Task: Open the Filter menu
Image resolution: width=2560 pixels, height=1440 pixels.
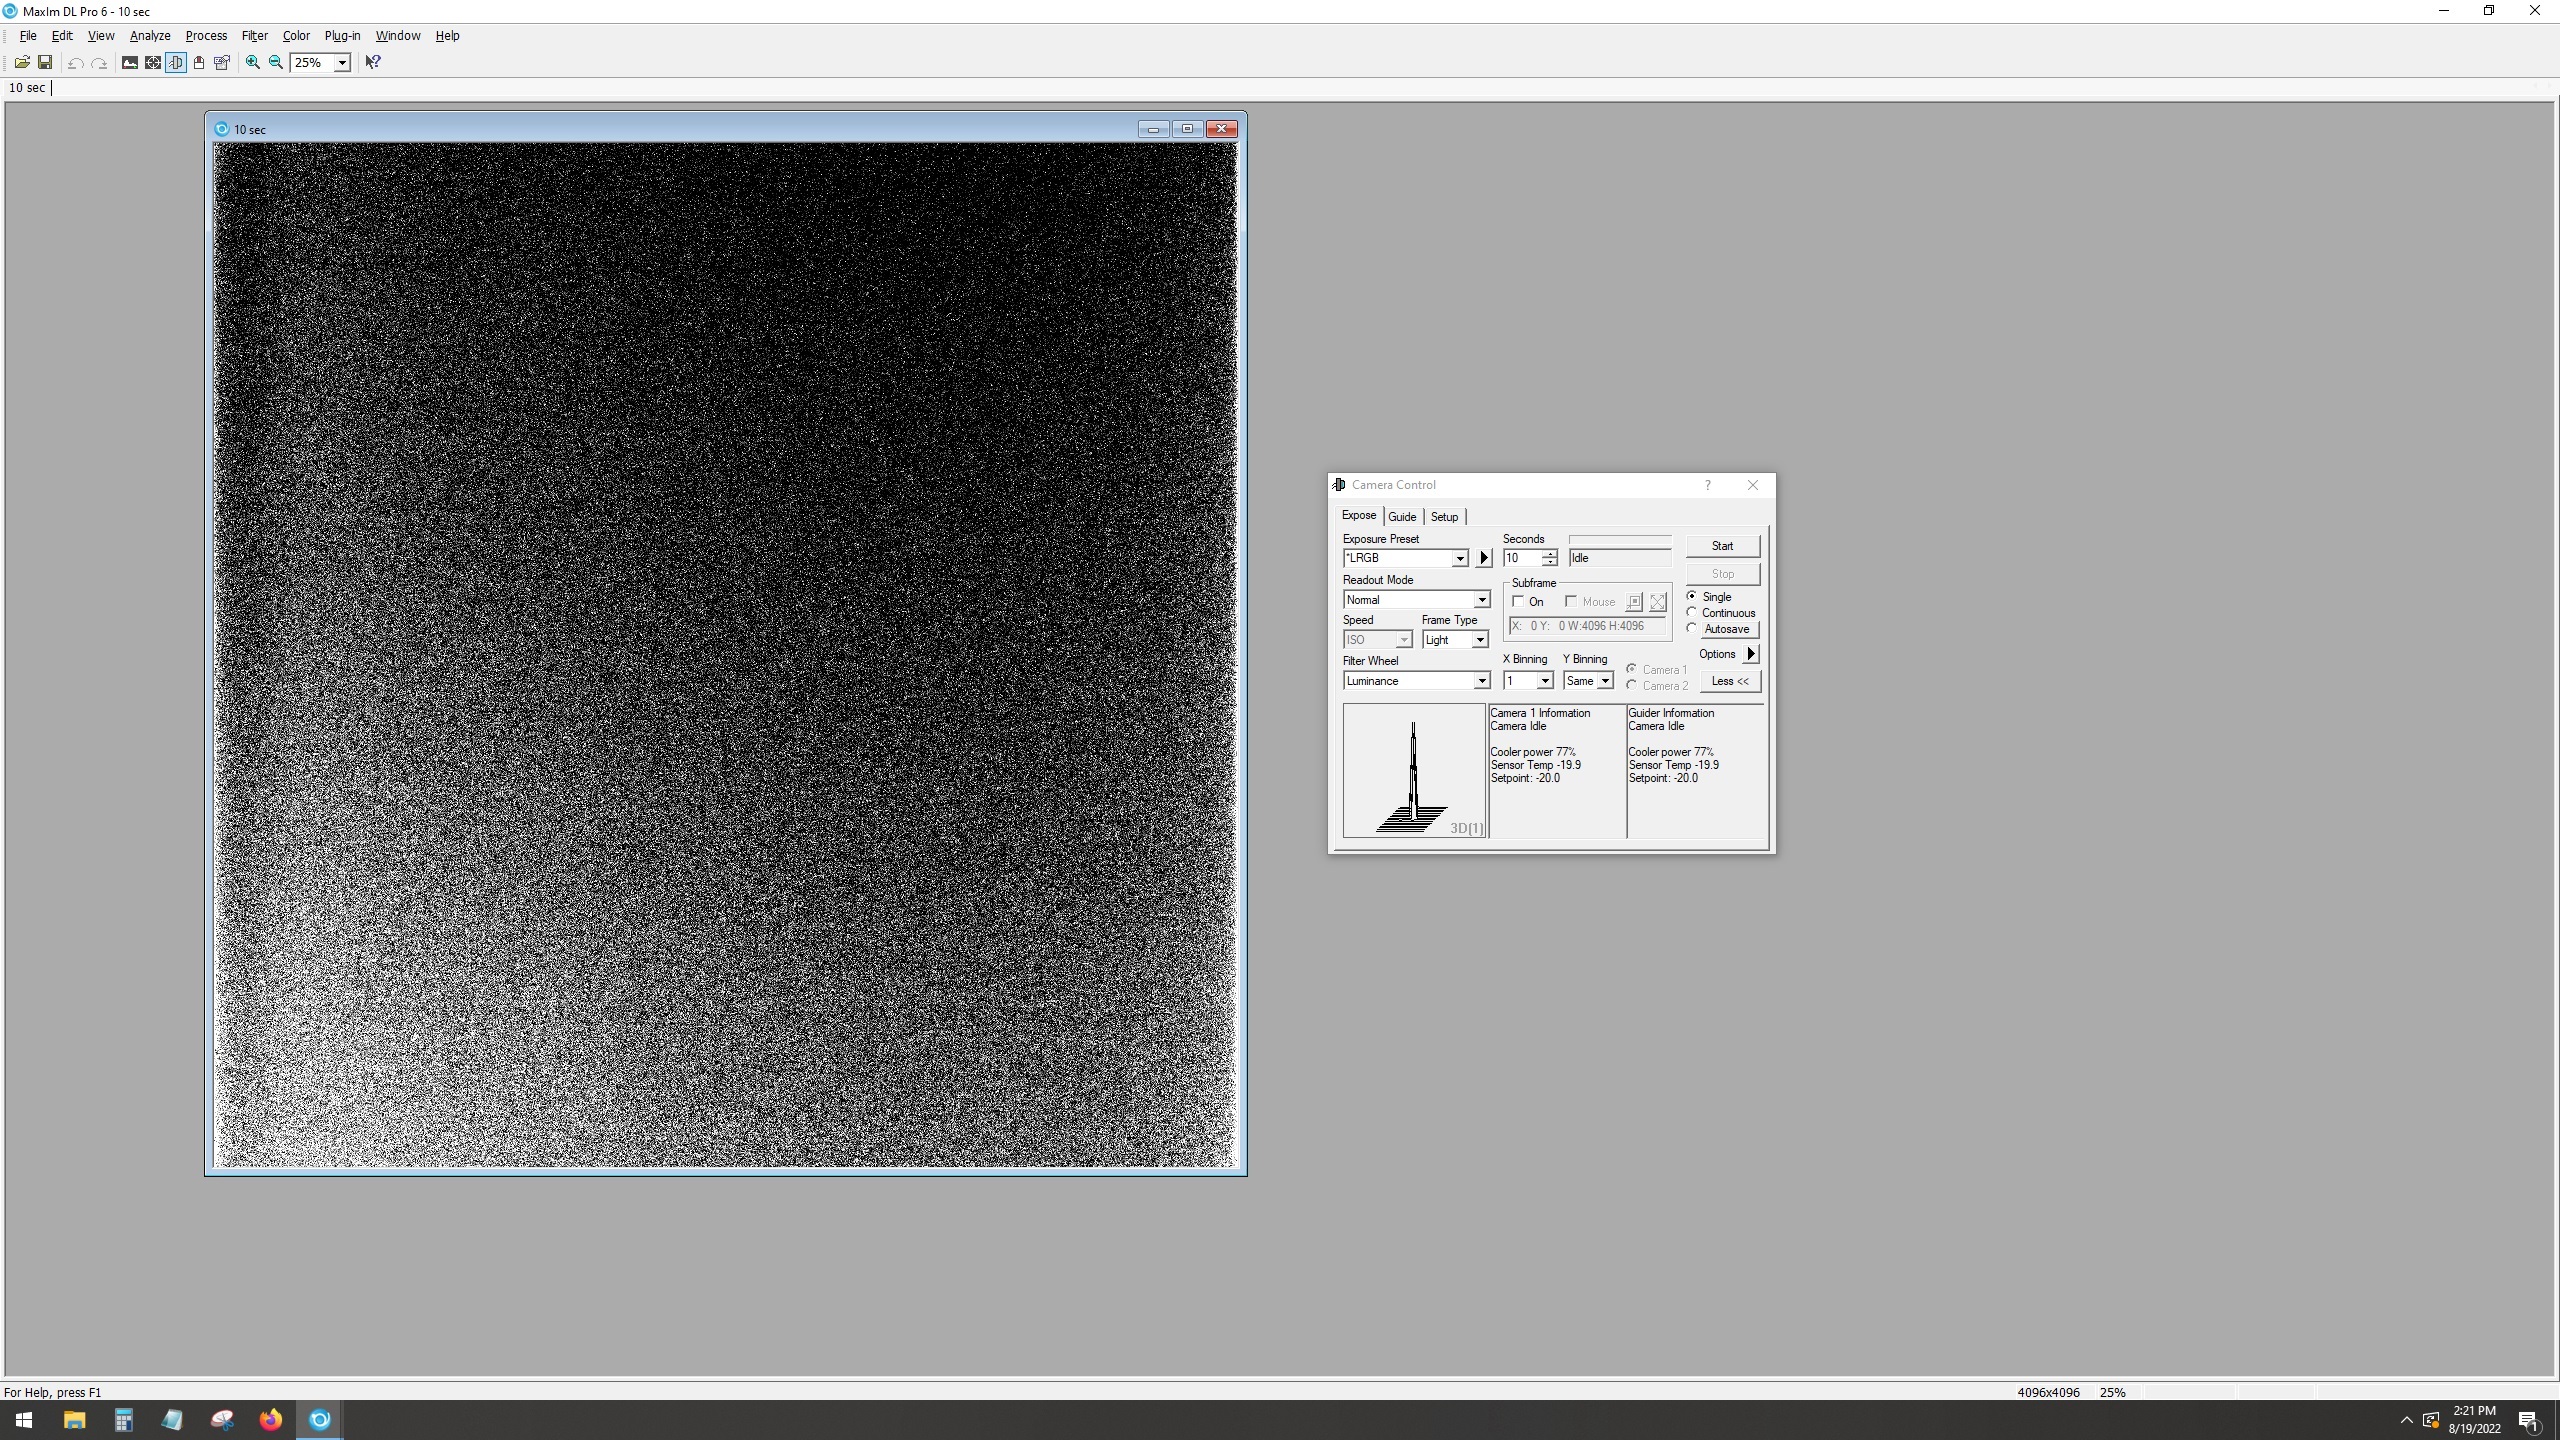Action: coord(254,35)
